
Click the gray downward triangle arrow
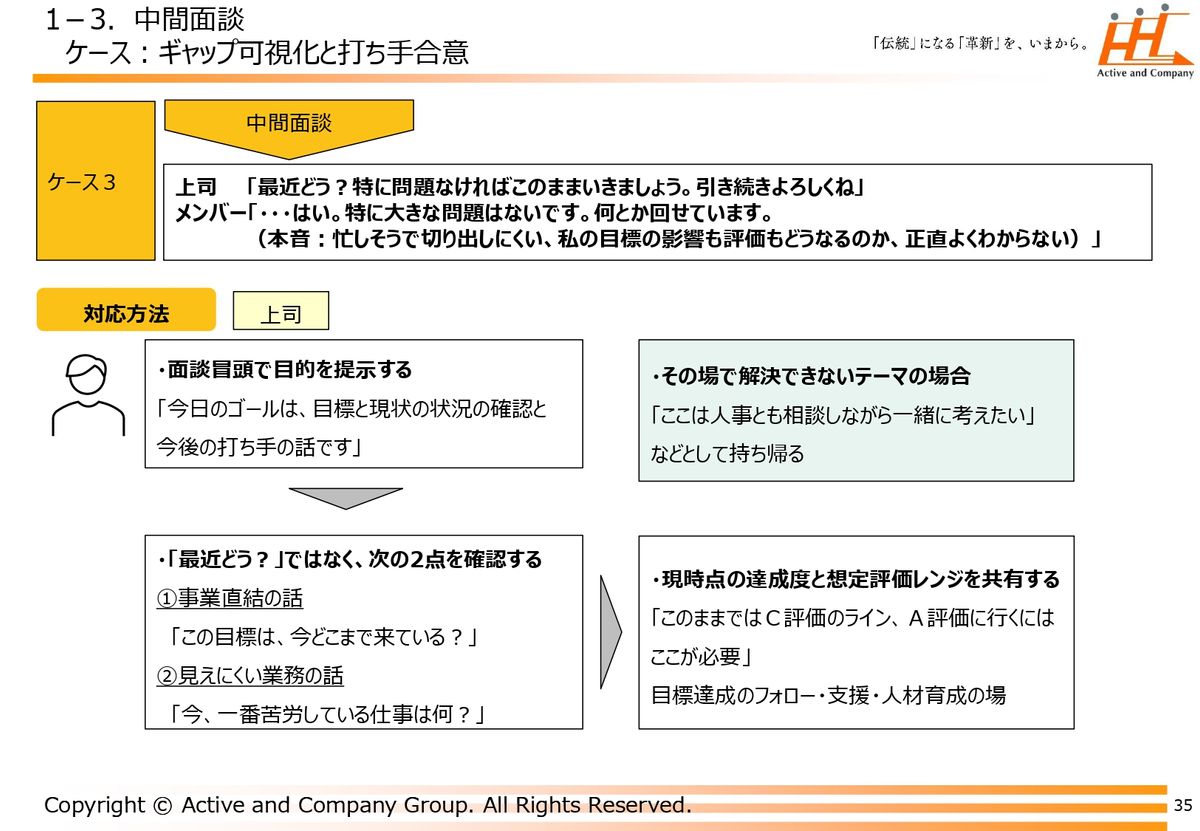click(x=345, y=497)
